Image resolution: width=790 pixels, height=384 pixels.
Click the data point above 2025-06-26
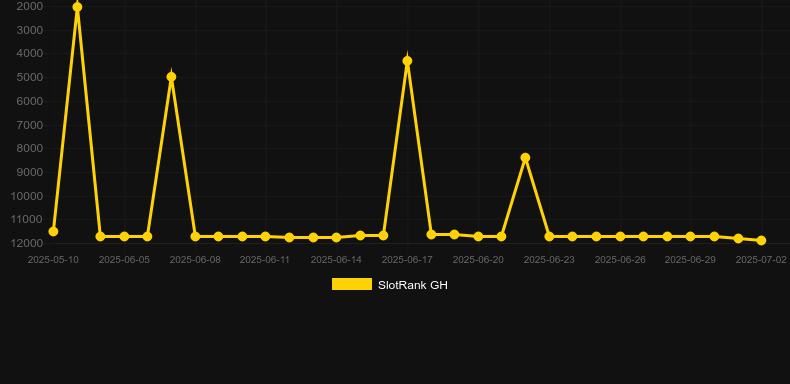[620, 236]
